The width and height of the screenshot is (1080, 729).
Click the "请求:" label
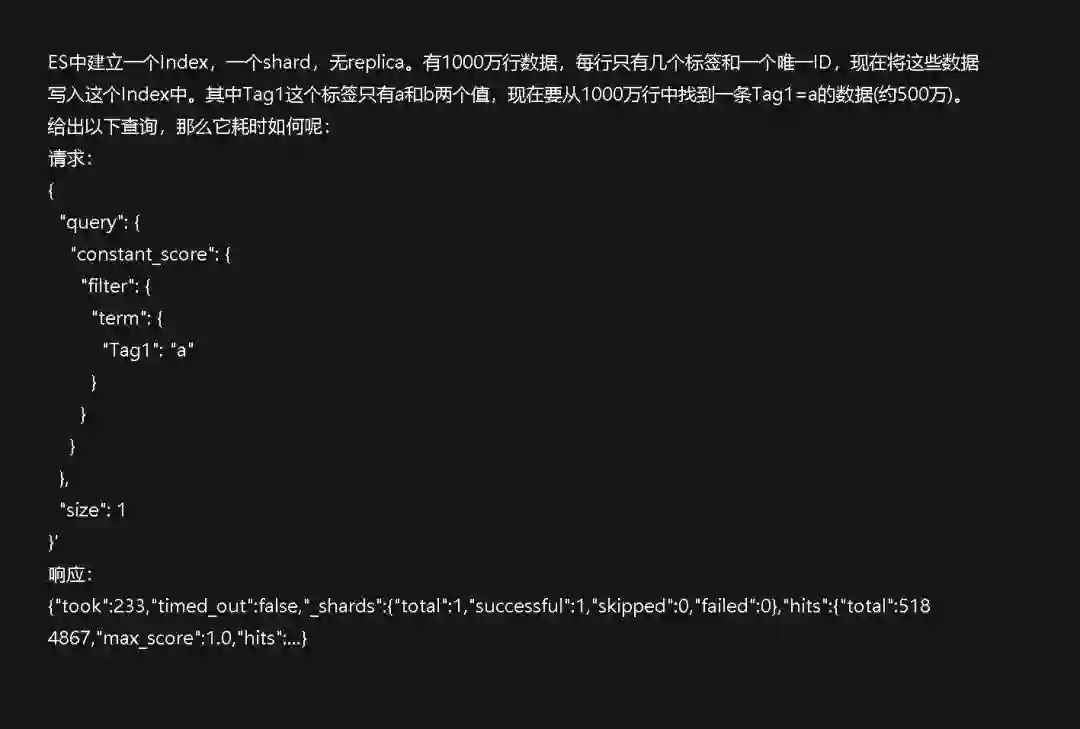coord(70,159)
